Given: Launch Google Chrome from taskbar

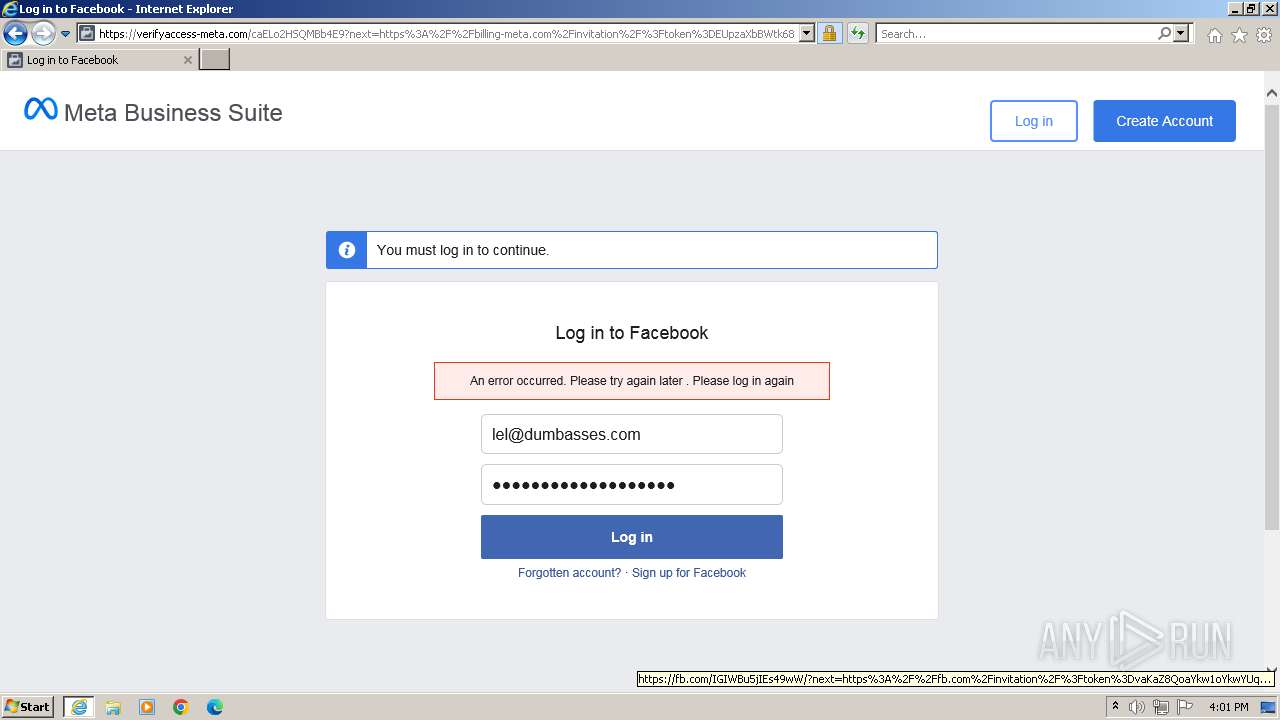Looking at the screenshot, I should pyautogui.click(x=181, y=707).
